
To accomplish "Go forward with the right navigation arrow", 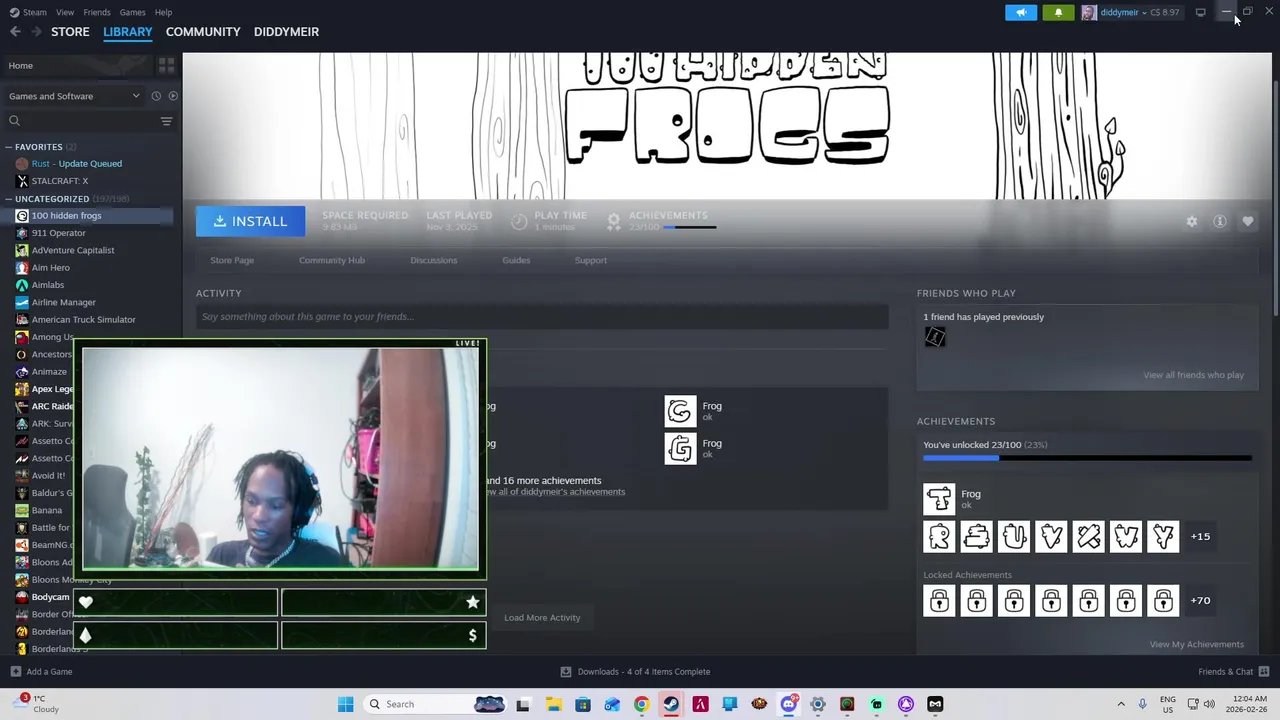I will (x=36, y=32).
